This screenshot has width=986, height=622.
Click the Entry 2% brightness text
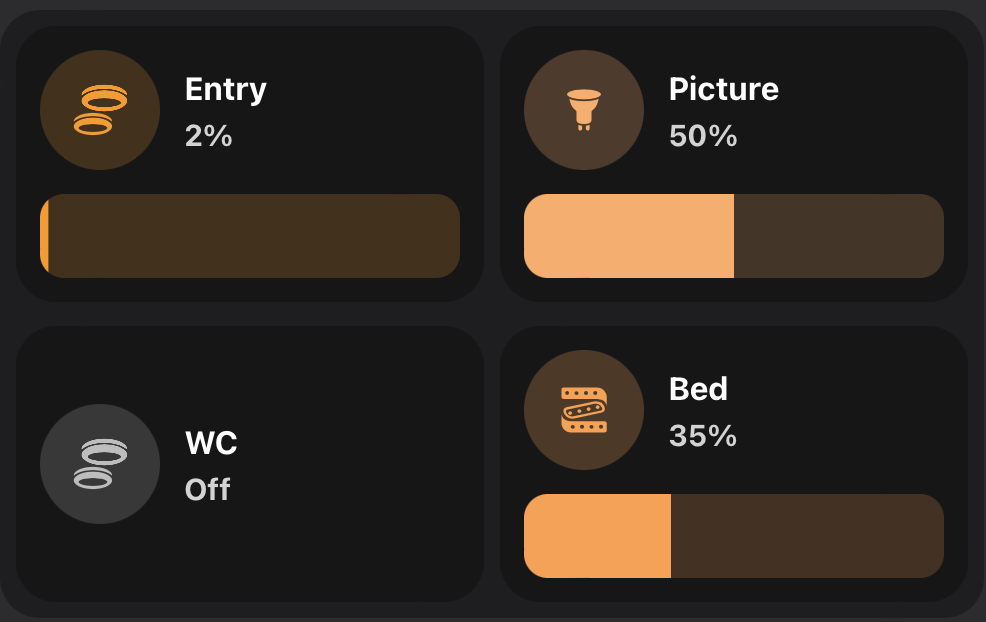pyautogui.click(x=209, y=136)
